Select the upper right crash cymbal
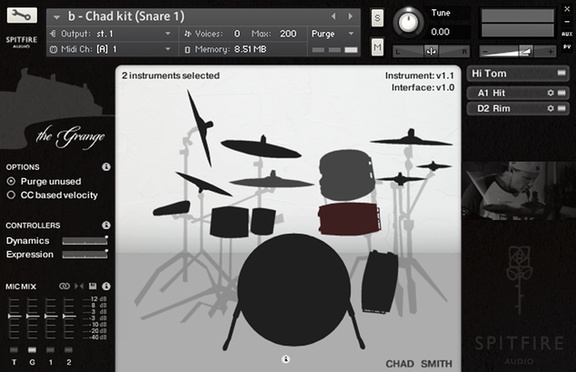This screenshot has height=372, width=576. coord(411,140)
